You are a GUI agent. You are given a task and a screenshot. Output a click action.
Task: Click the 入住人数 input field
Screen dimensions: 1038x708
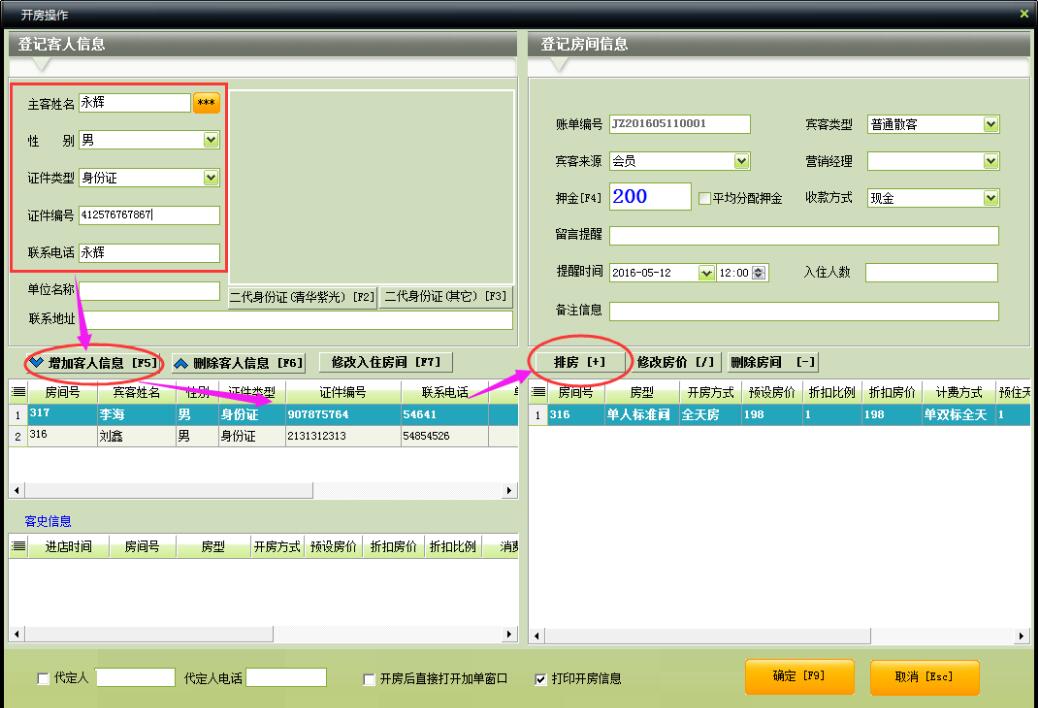(931, 273)
